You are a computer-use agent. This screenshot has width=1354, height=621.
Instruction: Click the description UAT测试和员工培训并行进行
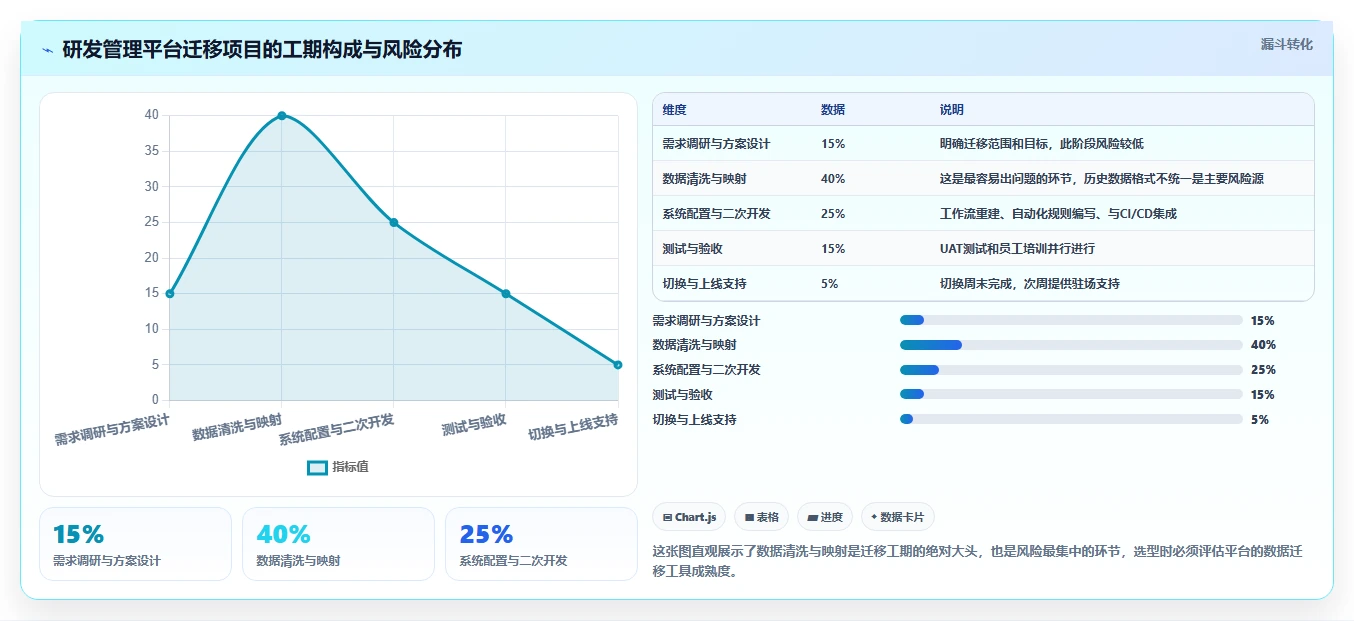[1018, 249]
